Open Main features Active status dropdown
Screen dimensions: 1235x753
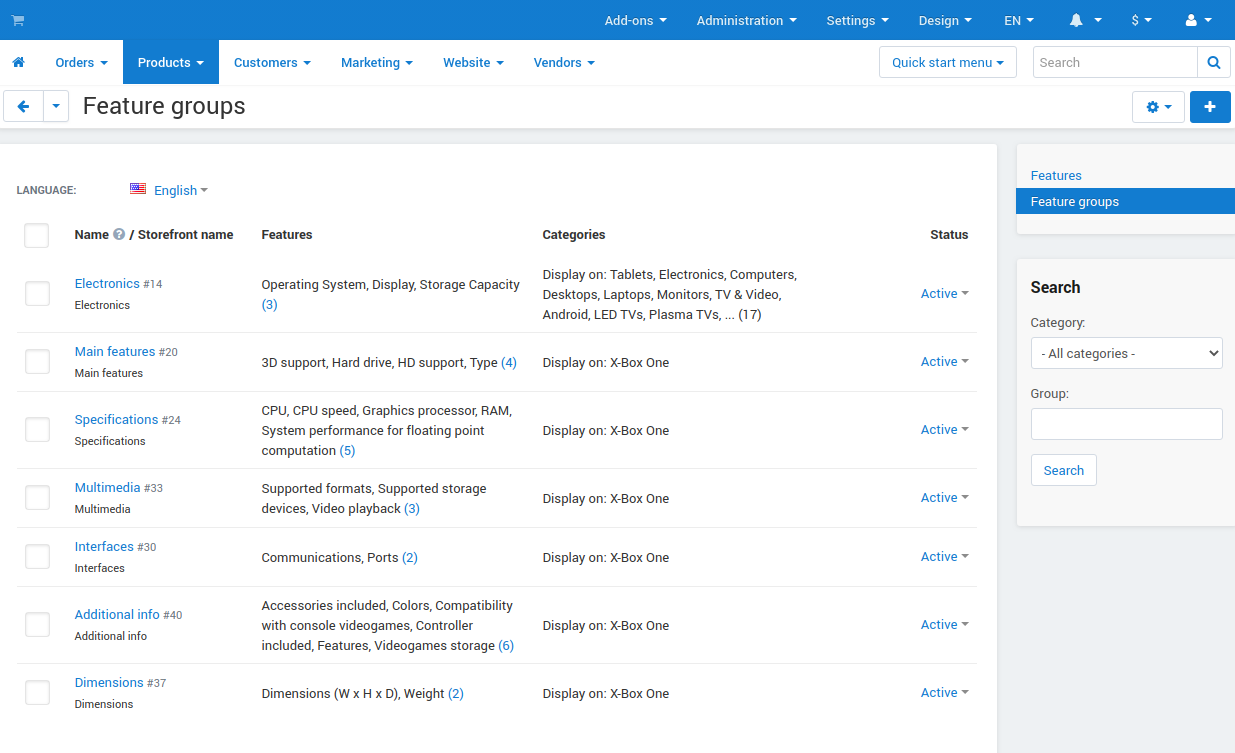click(944, 361)
